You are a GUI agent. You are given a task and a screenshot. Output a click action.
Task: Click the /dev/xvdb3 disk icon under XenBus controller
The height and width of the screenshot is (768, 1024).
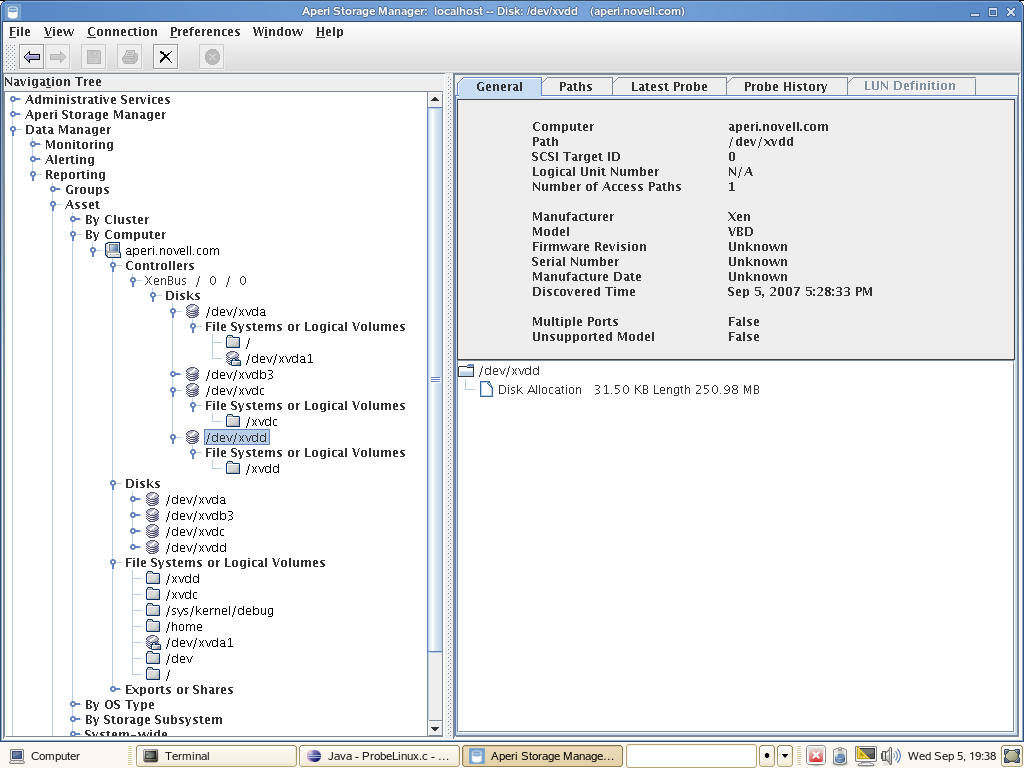click(193, 374)
